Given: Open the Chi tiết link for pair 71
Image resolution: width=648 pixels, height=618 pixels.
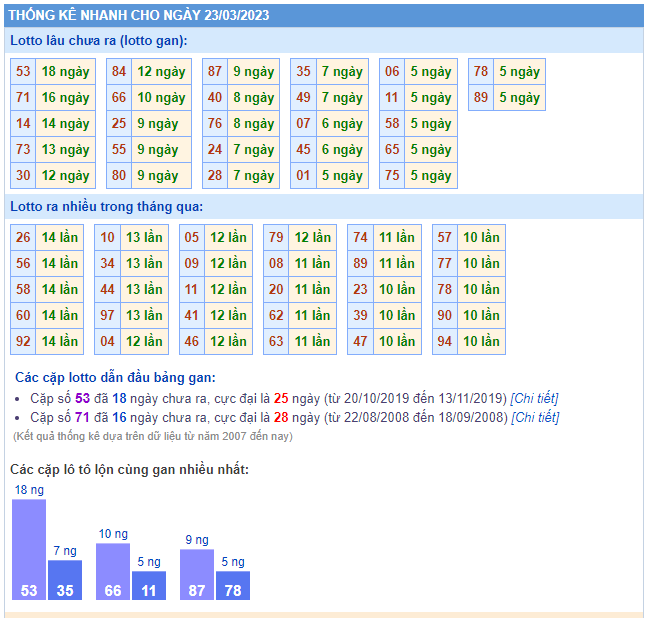Looking at the screenshot, I should pyautogui.click(x=534, y=417).
